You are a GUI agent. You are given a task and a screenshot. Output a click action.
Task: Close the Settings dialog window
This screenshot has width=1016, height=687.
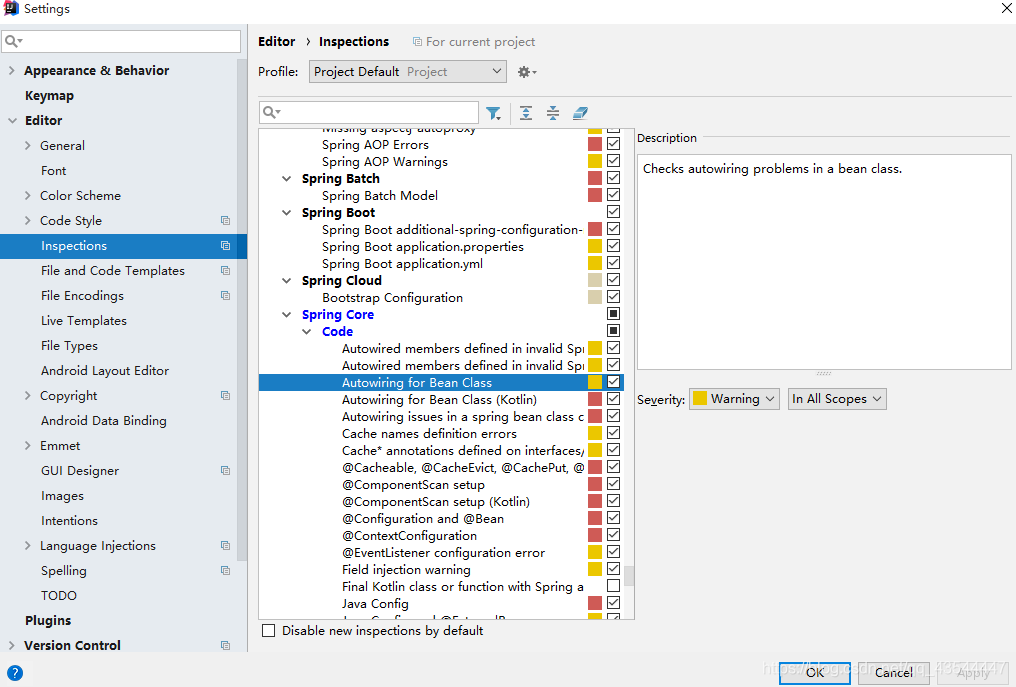(x=1007, y=8)
